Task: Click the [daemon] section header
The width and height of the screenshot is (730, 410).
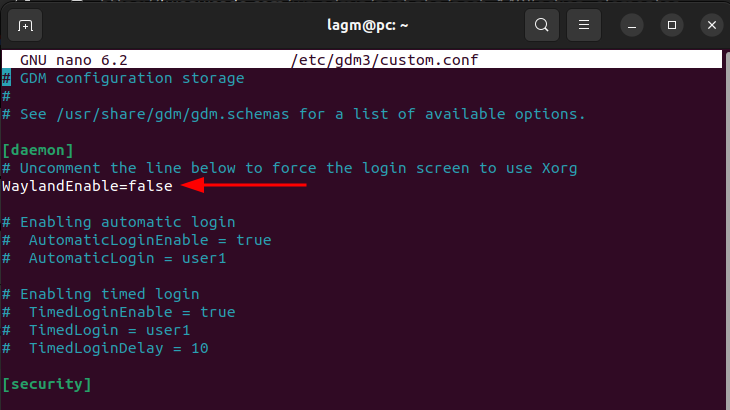Action: 38,150
